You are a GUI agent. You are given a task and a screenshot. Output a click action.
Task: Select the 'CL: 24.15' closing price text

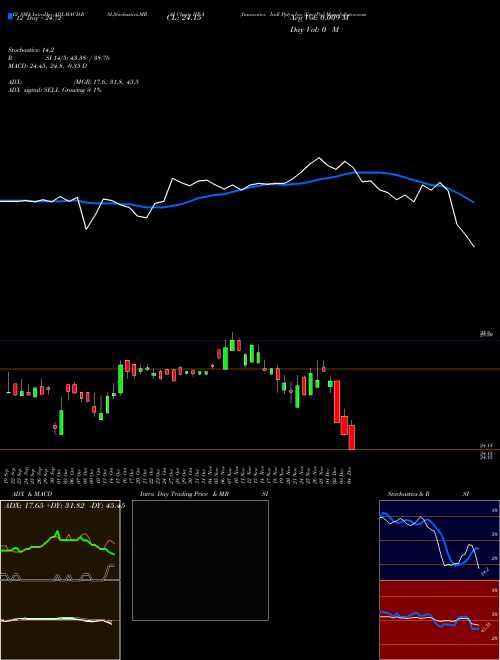click(x=184, y=18)
